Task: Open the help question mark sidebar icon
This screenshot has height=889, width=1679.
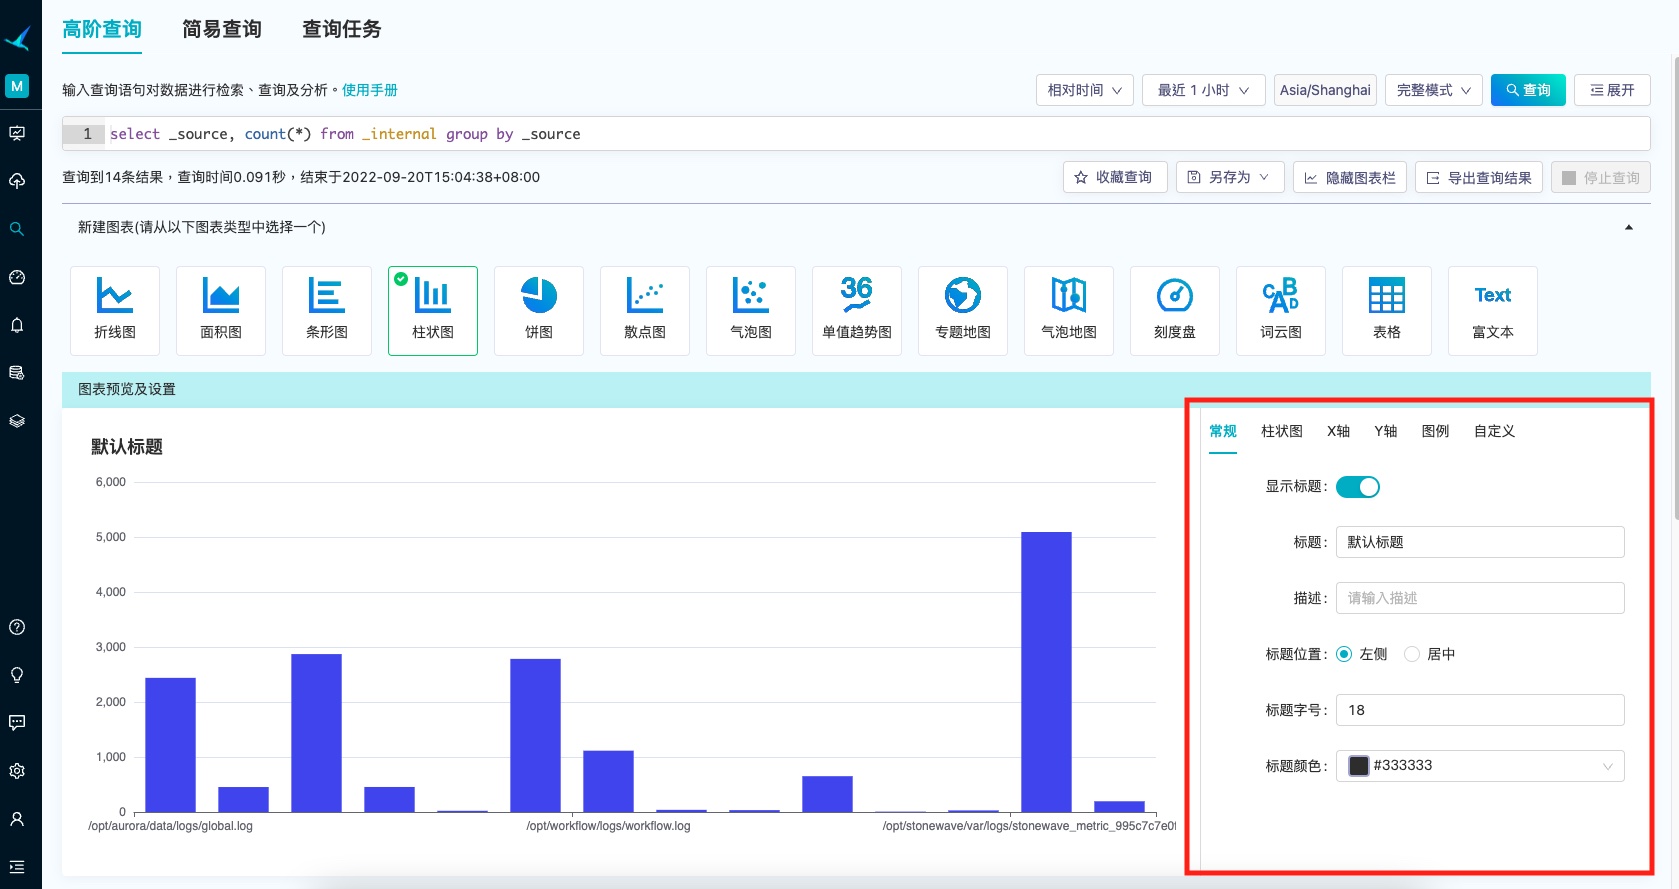Action: [17, 627]
